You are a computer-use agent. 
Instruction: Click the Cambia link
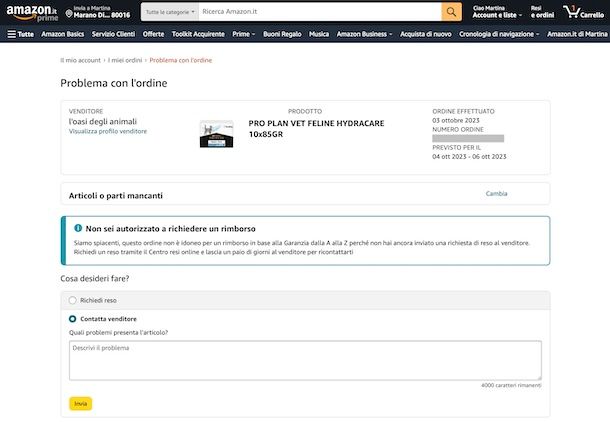tap(496, 193)
